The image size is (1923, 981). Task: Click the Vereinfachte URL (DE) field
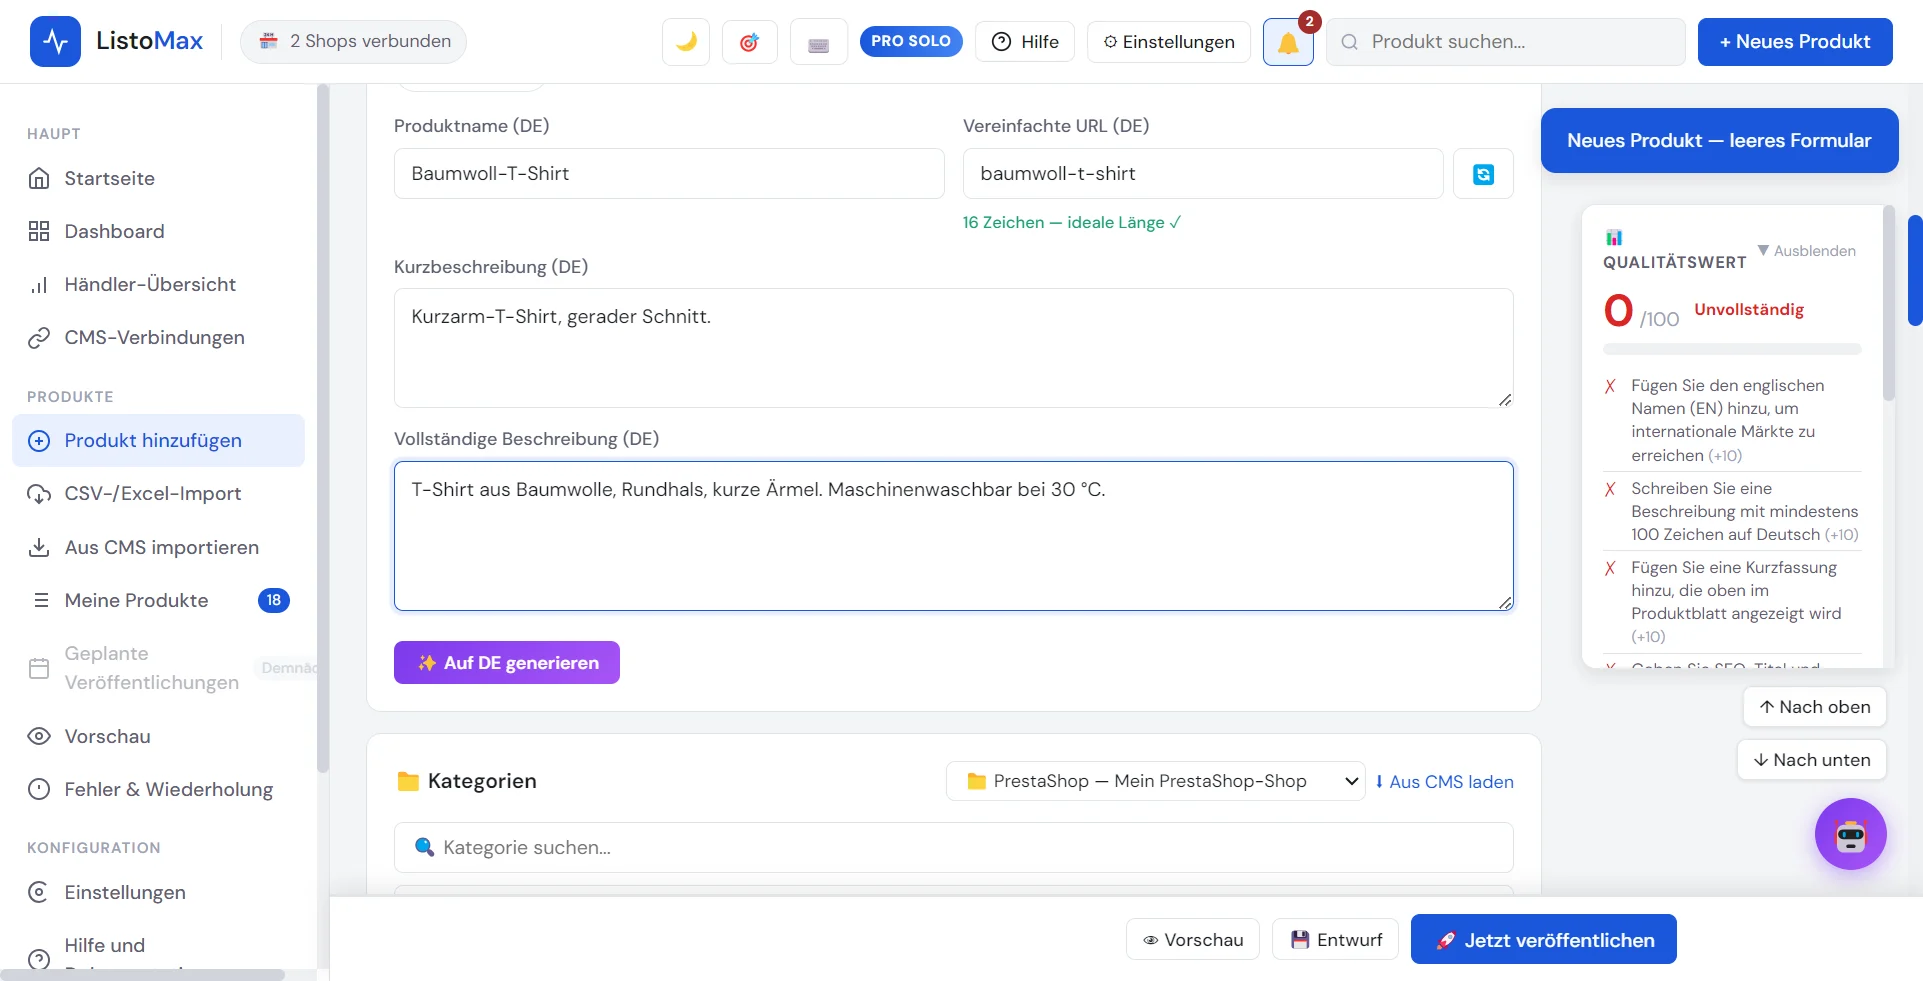point(1203,174)
